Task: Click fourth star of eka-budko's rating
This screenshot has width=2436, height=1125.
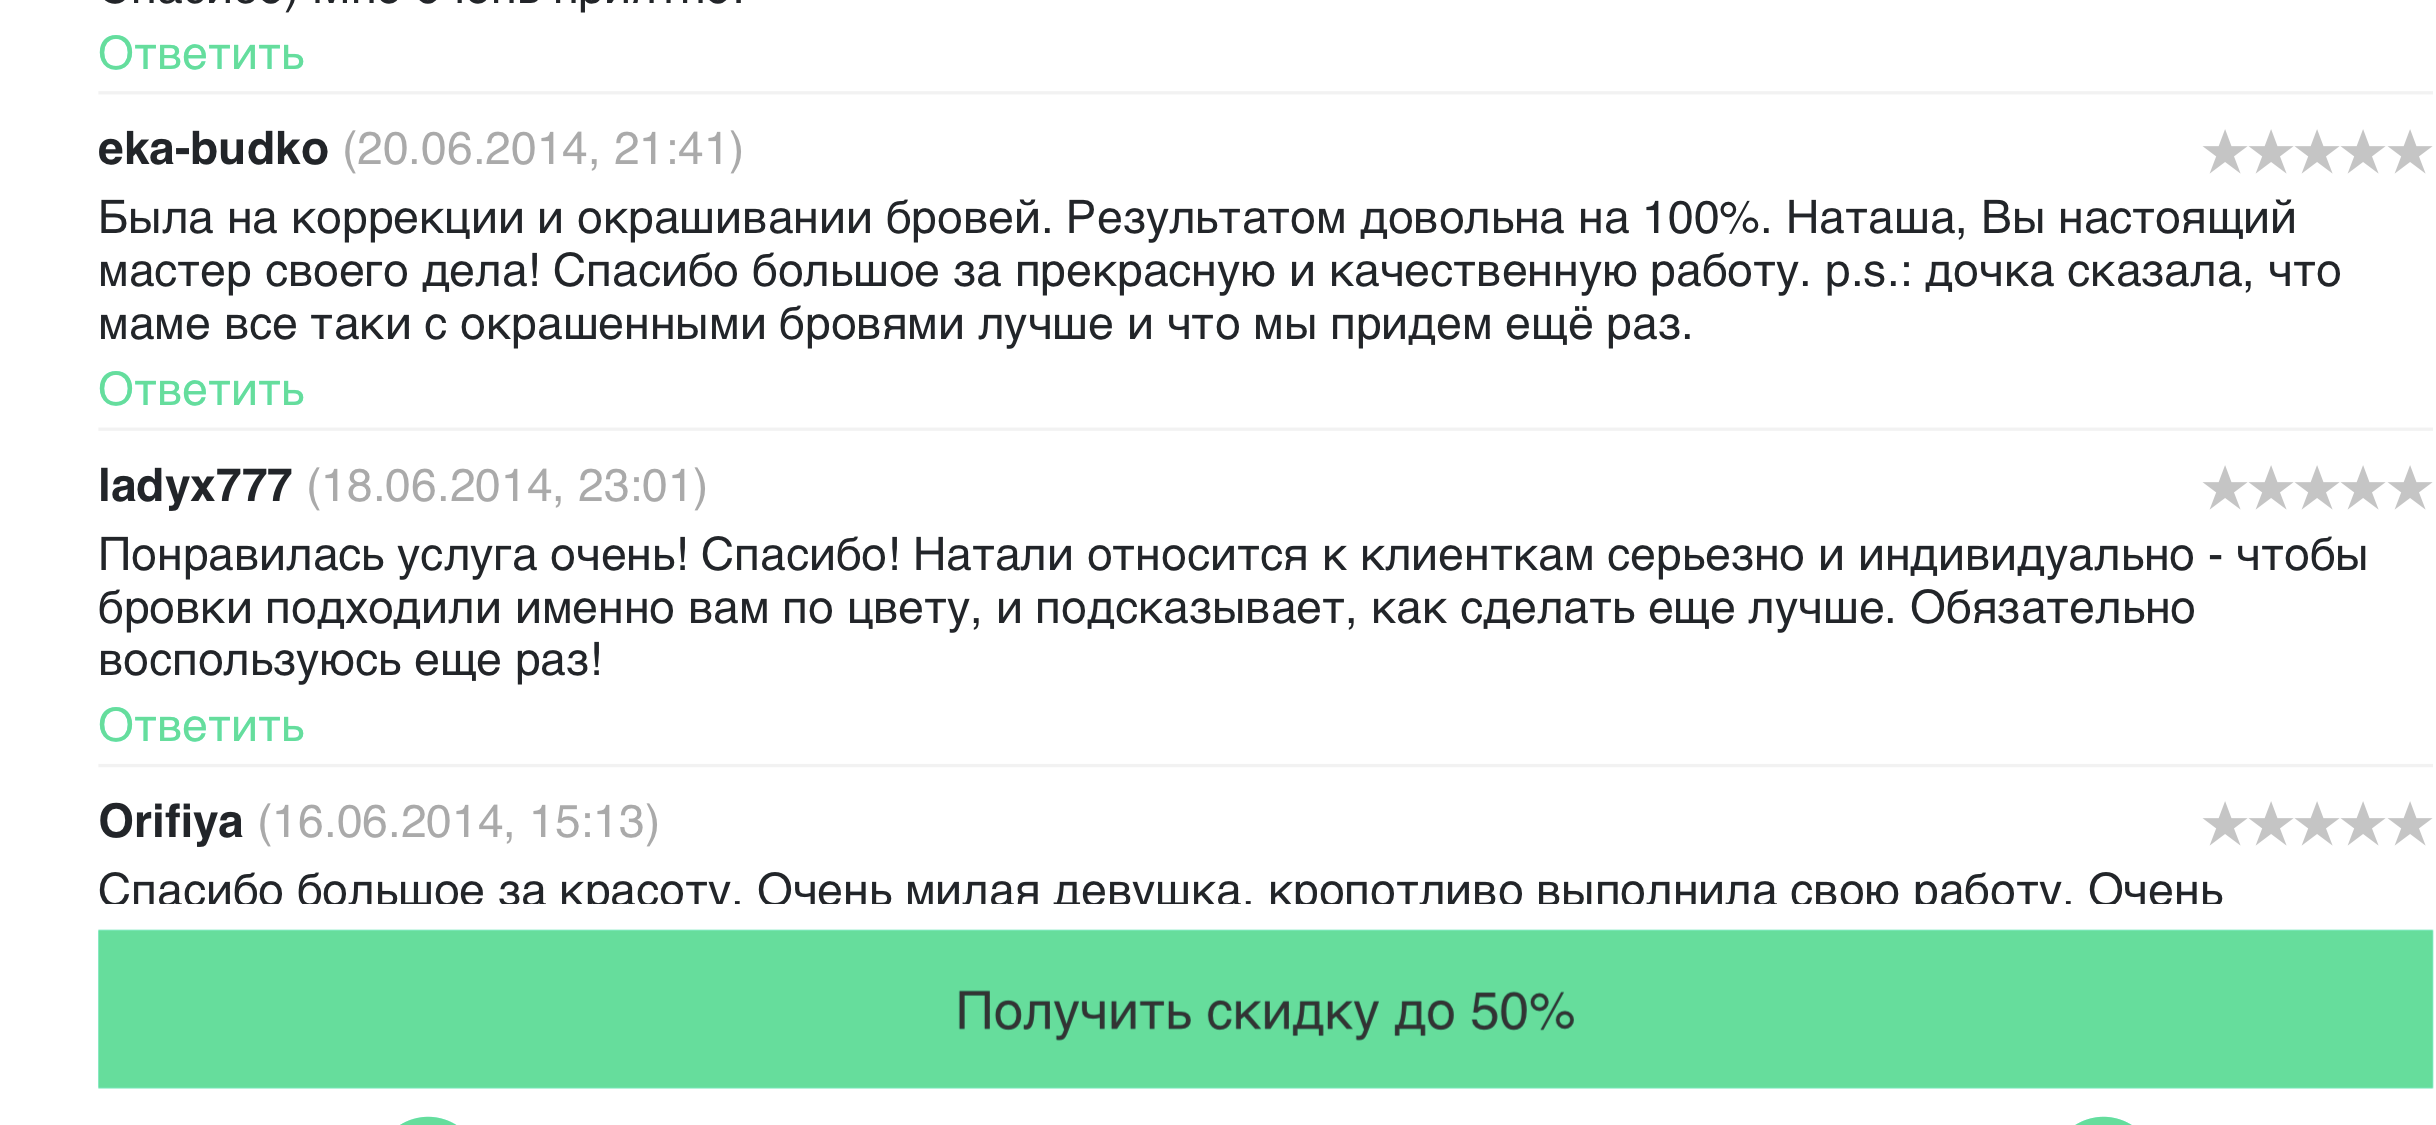Action: click(x=2363, y=153)
